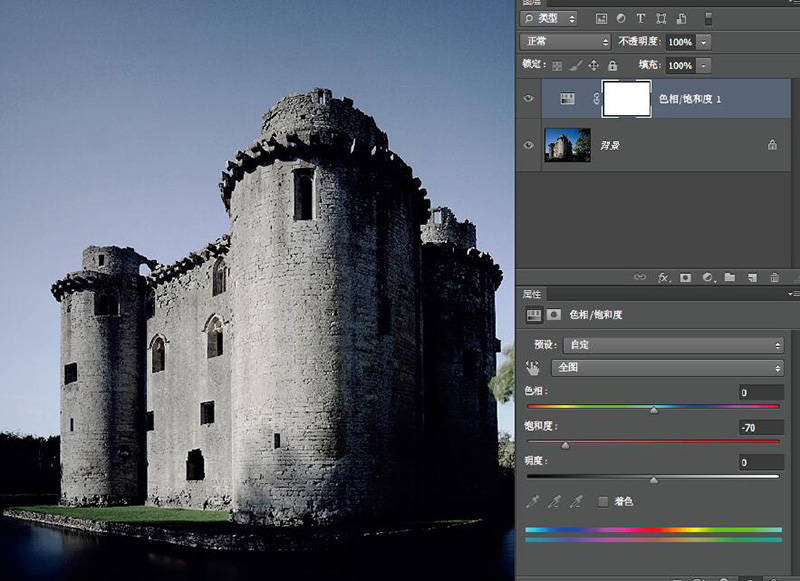This screenshot has height=581, width=800.
Task: Open the layer style fx menu
Action: coord(663,277)
